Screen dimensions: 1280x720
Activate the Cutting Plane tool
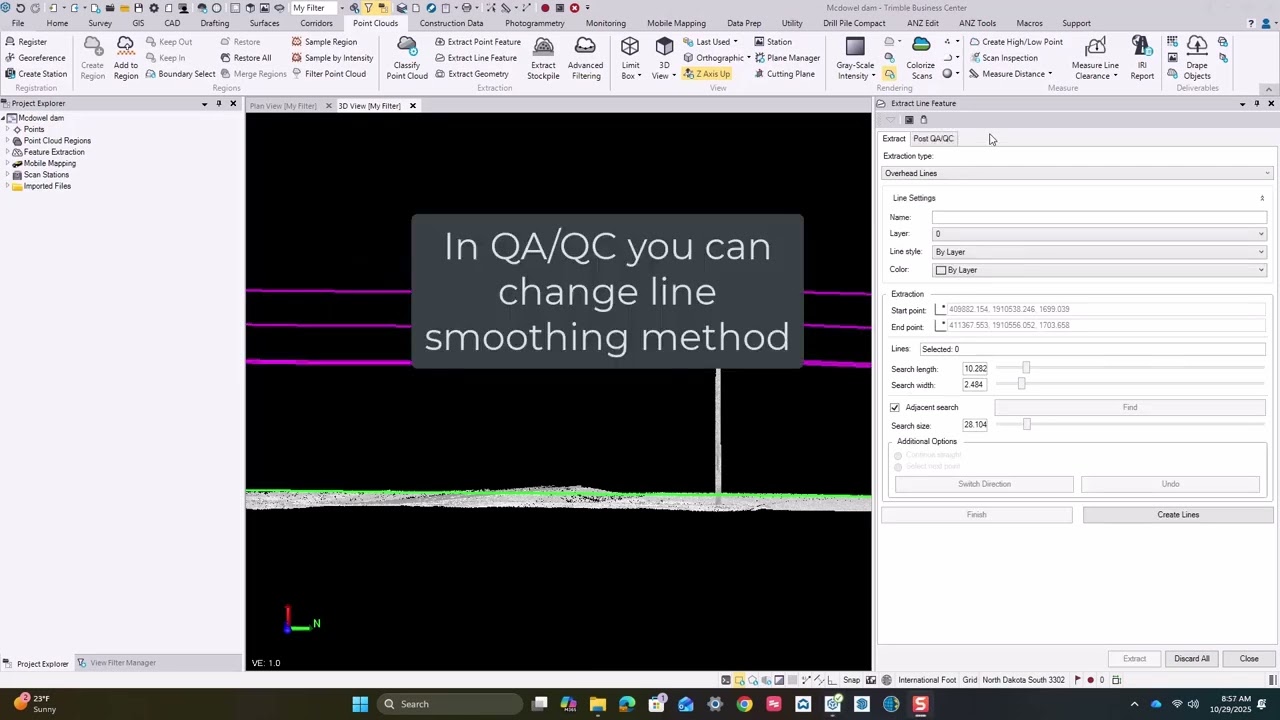pos(784,74)
